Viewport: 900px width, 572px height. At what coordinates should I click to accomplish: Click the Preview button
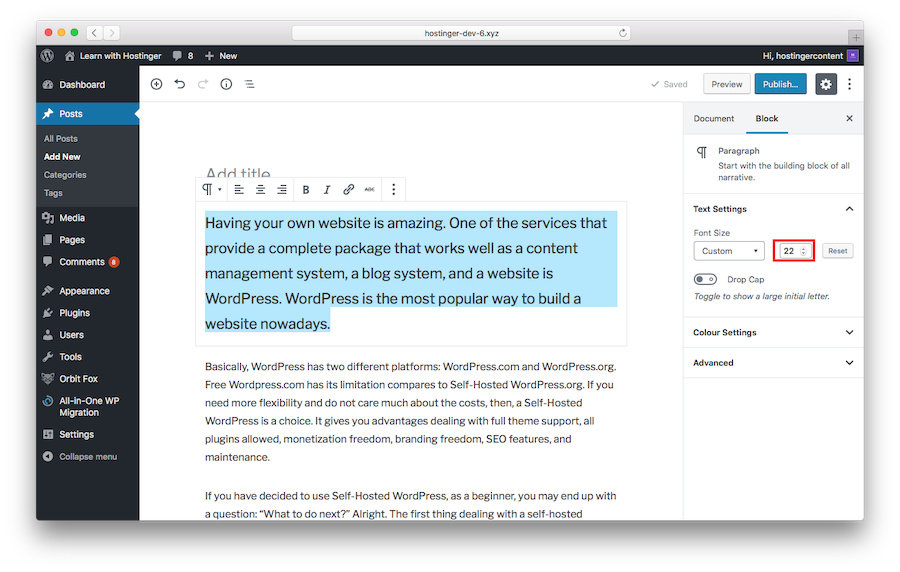pyautogui.click(x=727, y=84)
